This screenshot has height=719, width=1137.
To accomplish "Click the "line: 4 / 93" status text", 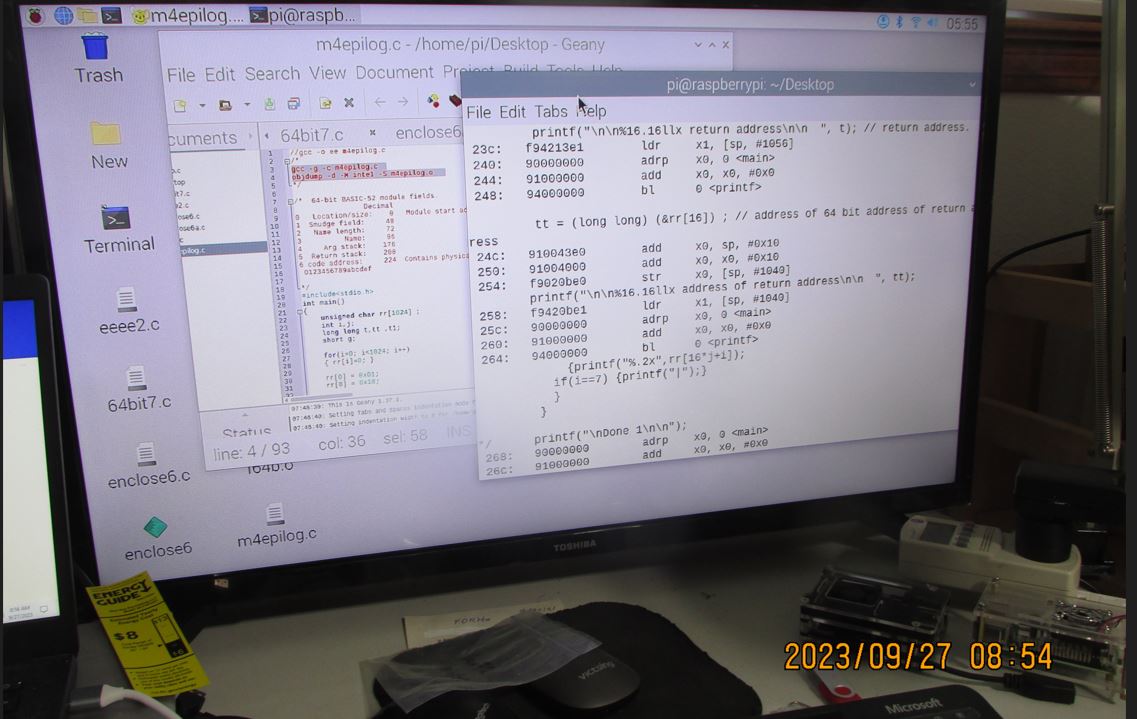I will (252, 452).
